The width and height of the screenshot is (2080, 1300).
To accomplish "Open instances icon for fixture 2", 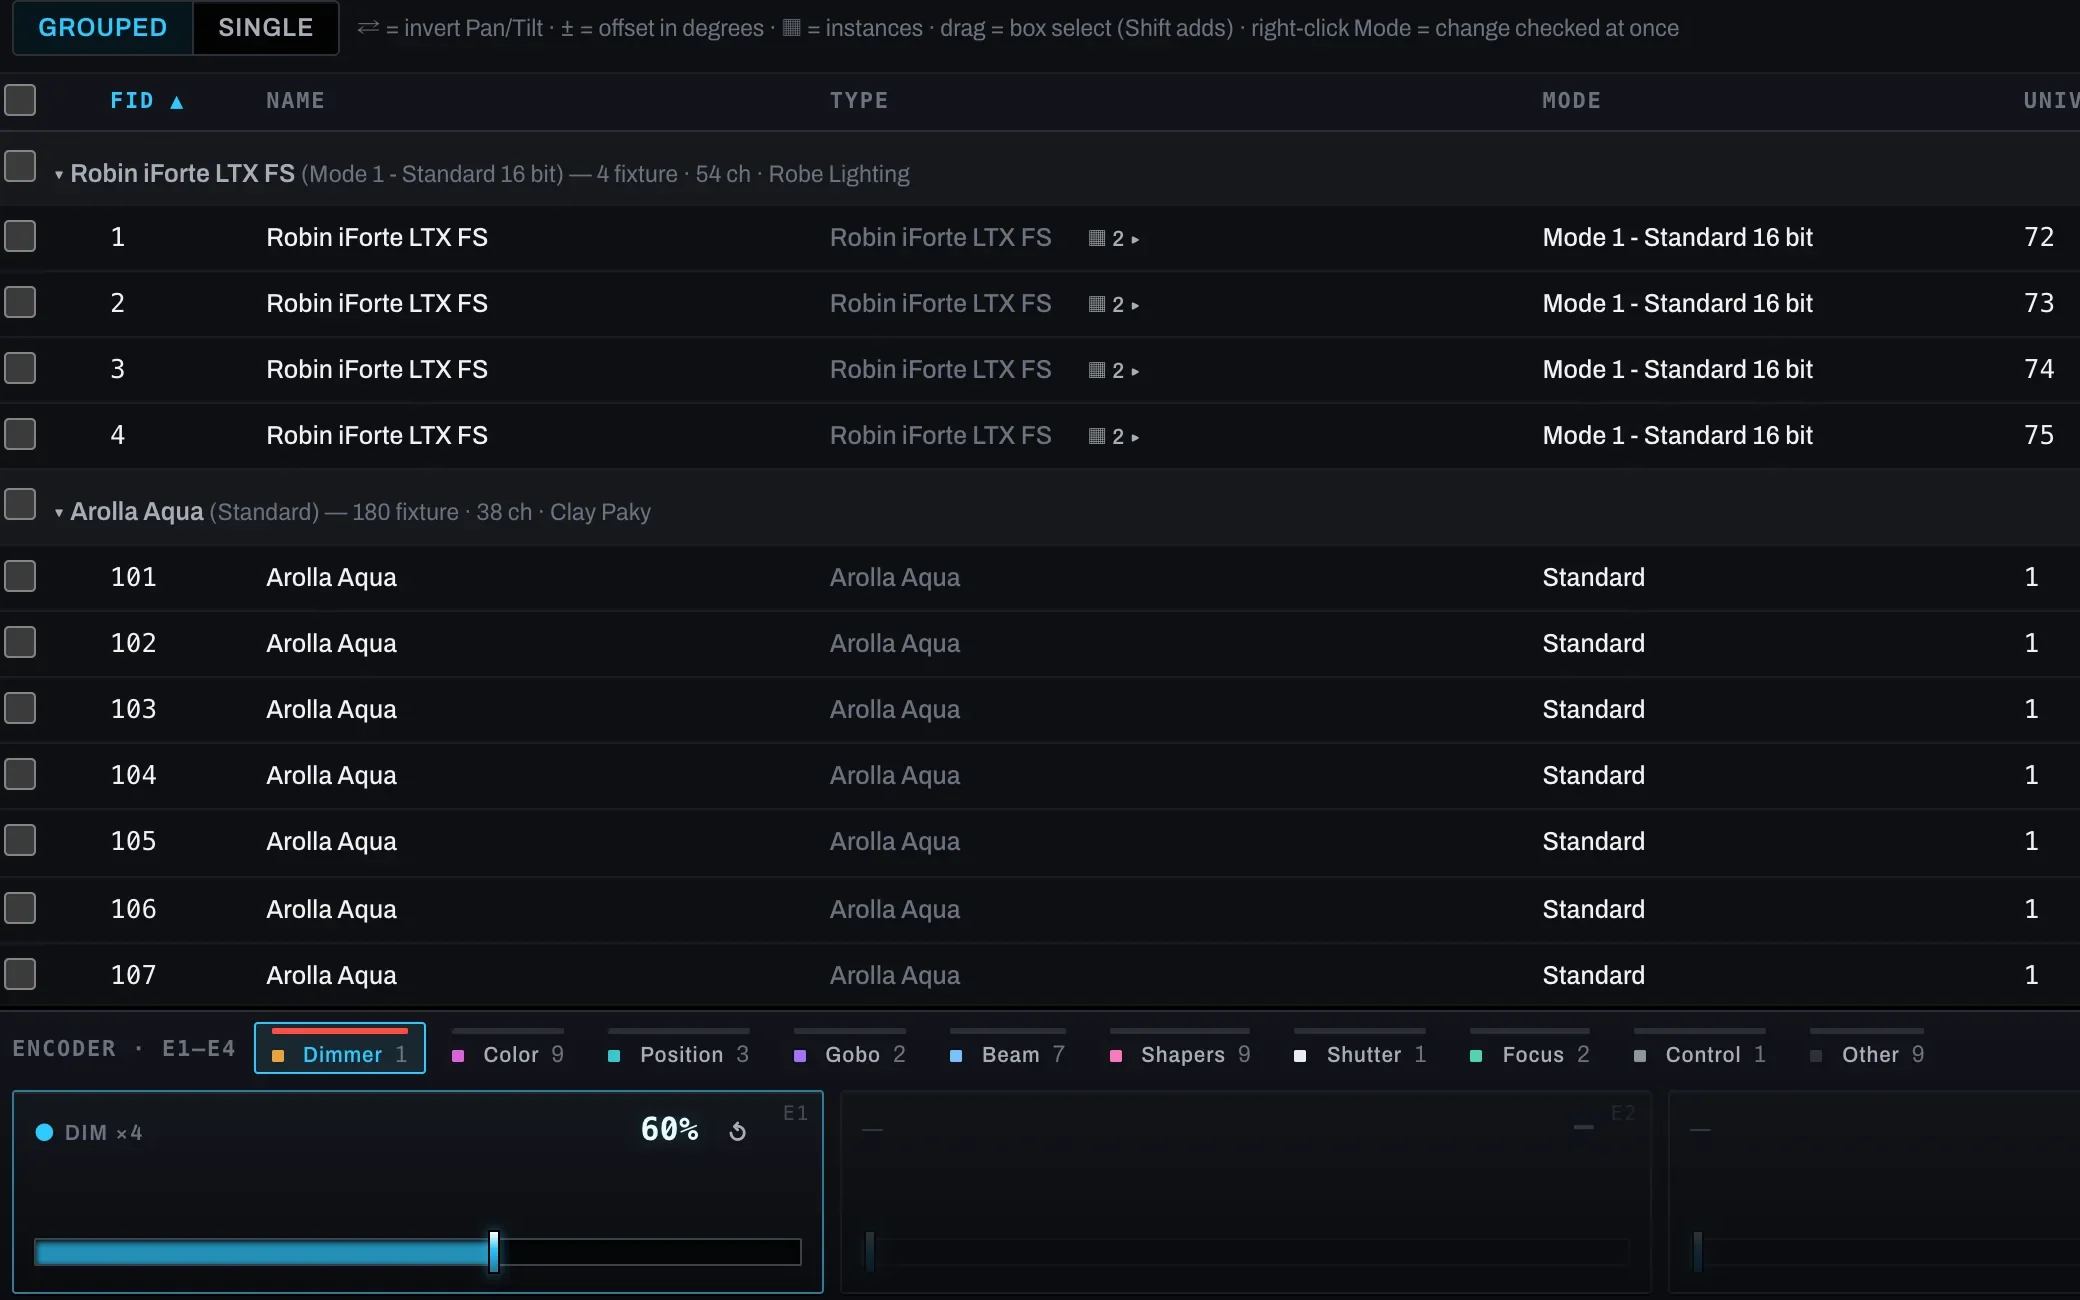I will point(1097,304).
